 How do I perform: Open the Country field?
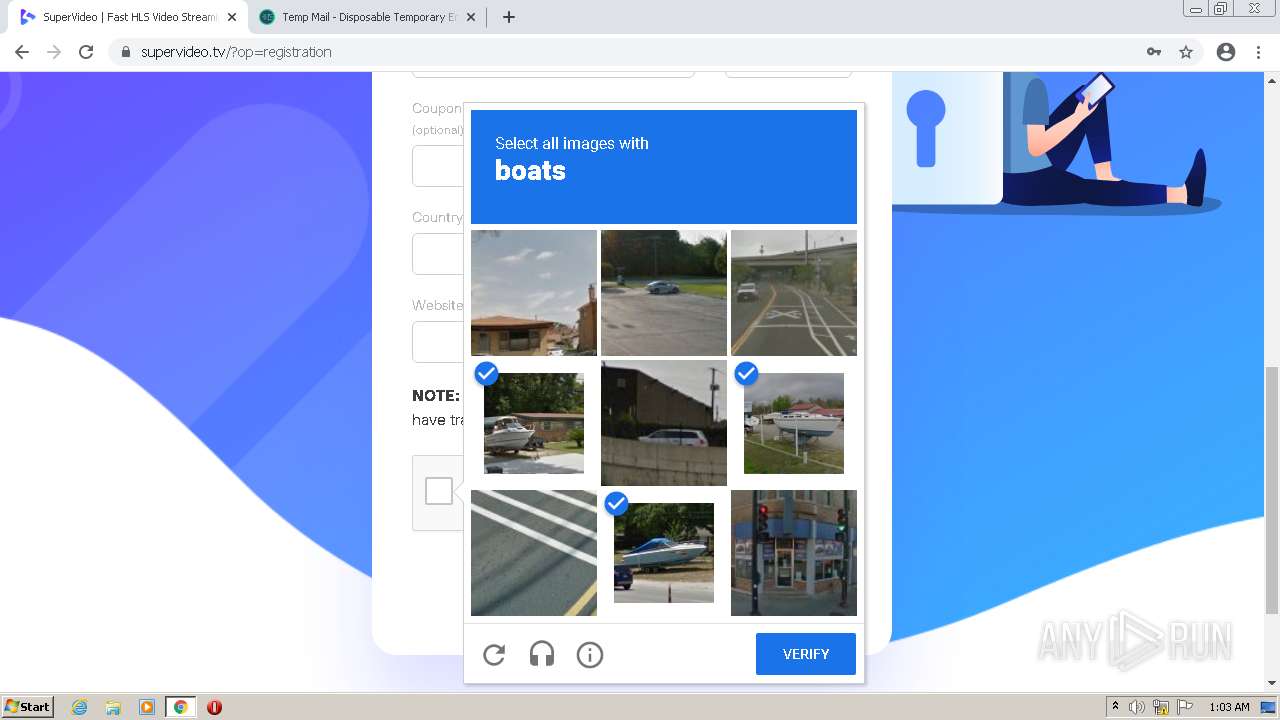pyautogui.click(x=438, y=254)
